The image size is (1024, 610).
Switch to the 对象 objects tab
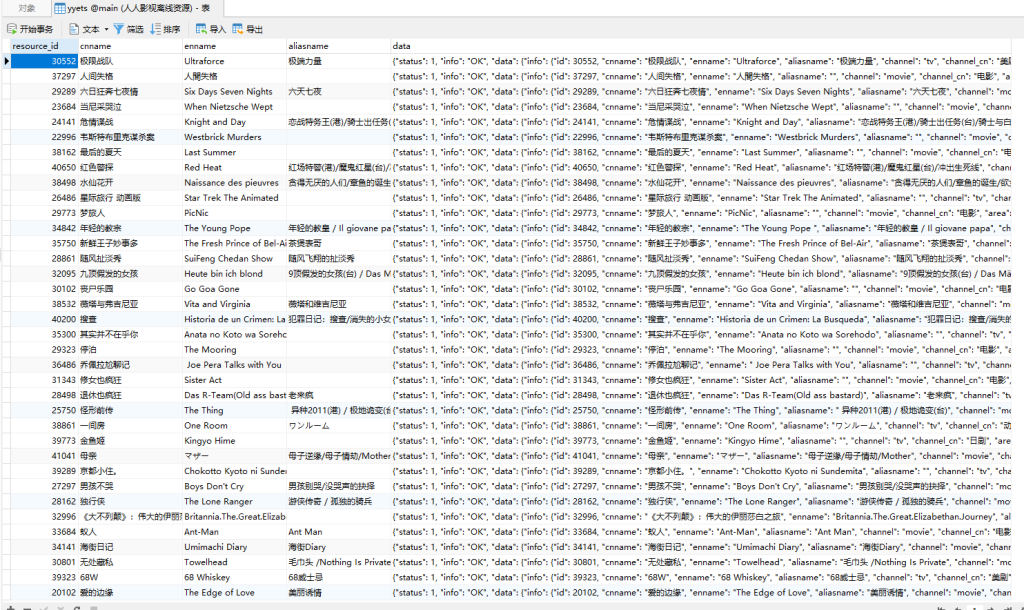[x=27, y=8]
